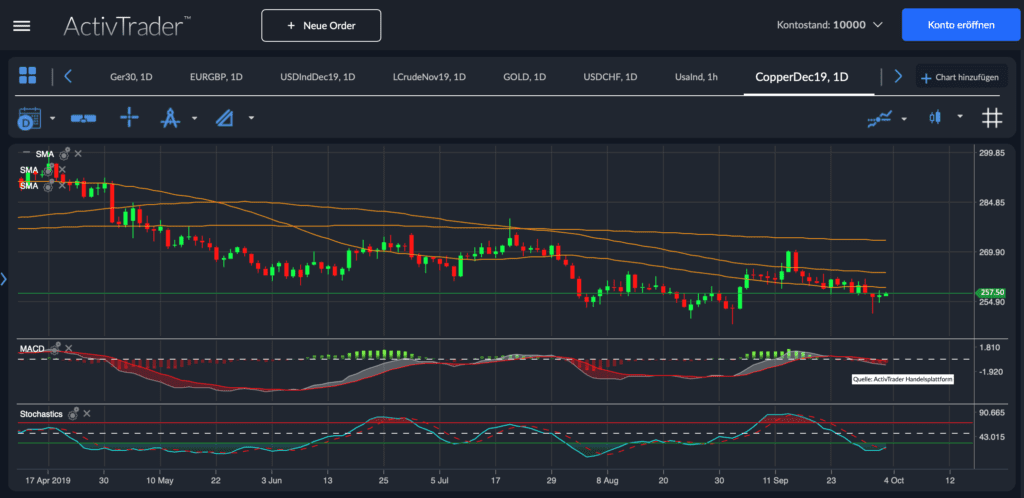Screen dimensions: 1024x498
Task: Click the 4 Oct date label
Action: [x=893, y=480]
